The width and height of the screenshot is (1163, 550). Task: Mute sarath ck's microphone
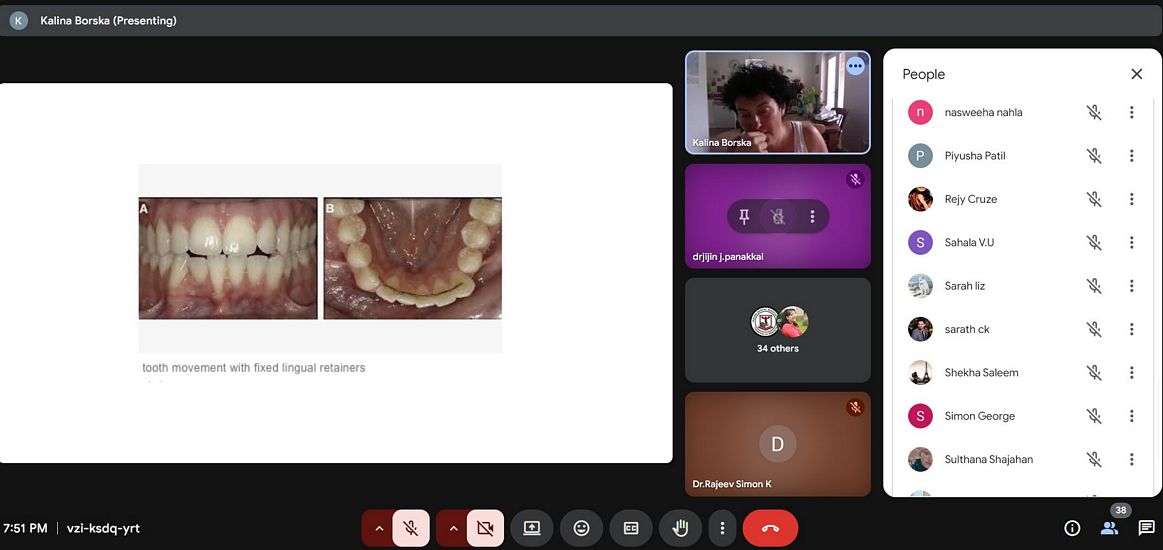click(x=1094, y=329)
